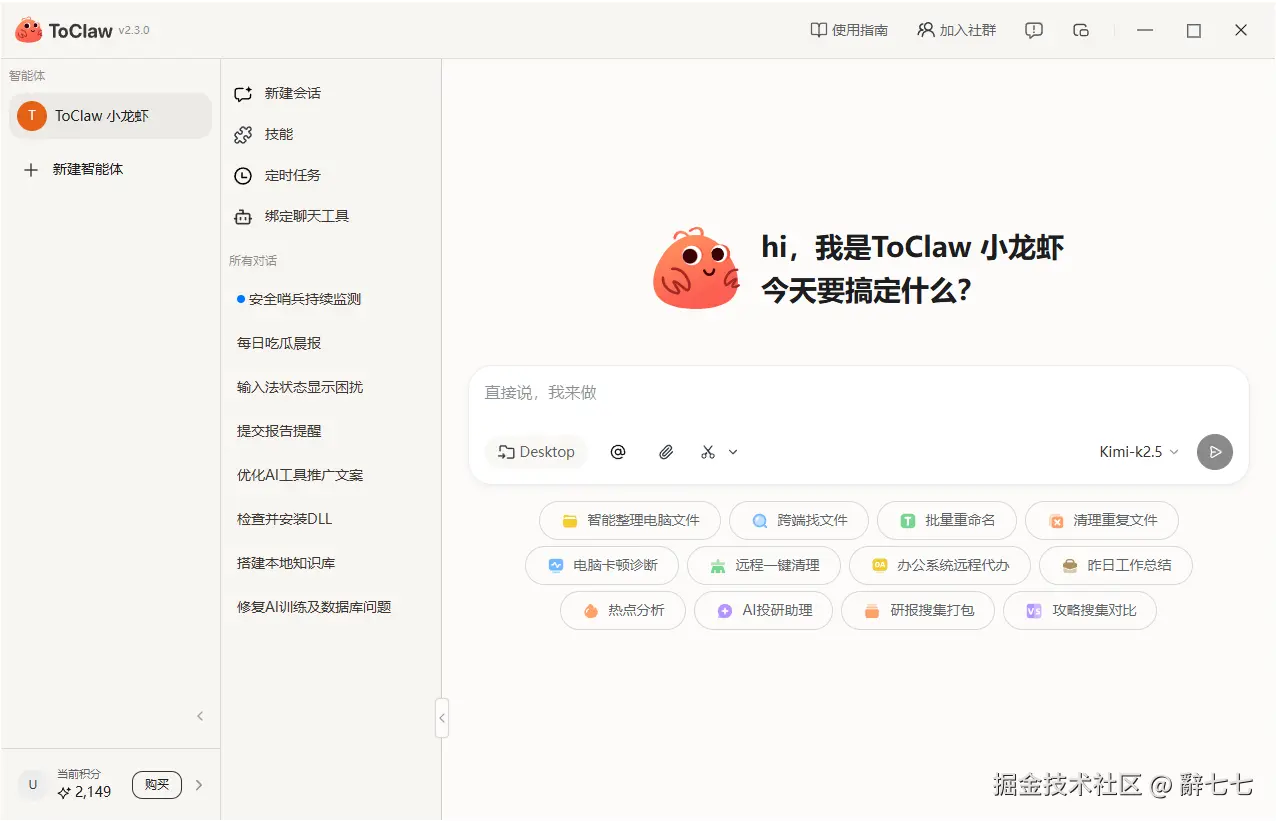The height and width of the screenshot is (821, 1276).
Task: Choose the 远程一键清理 suggestion chip
Action: [764, 565]
